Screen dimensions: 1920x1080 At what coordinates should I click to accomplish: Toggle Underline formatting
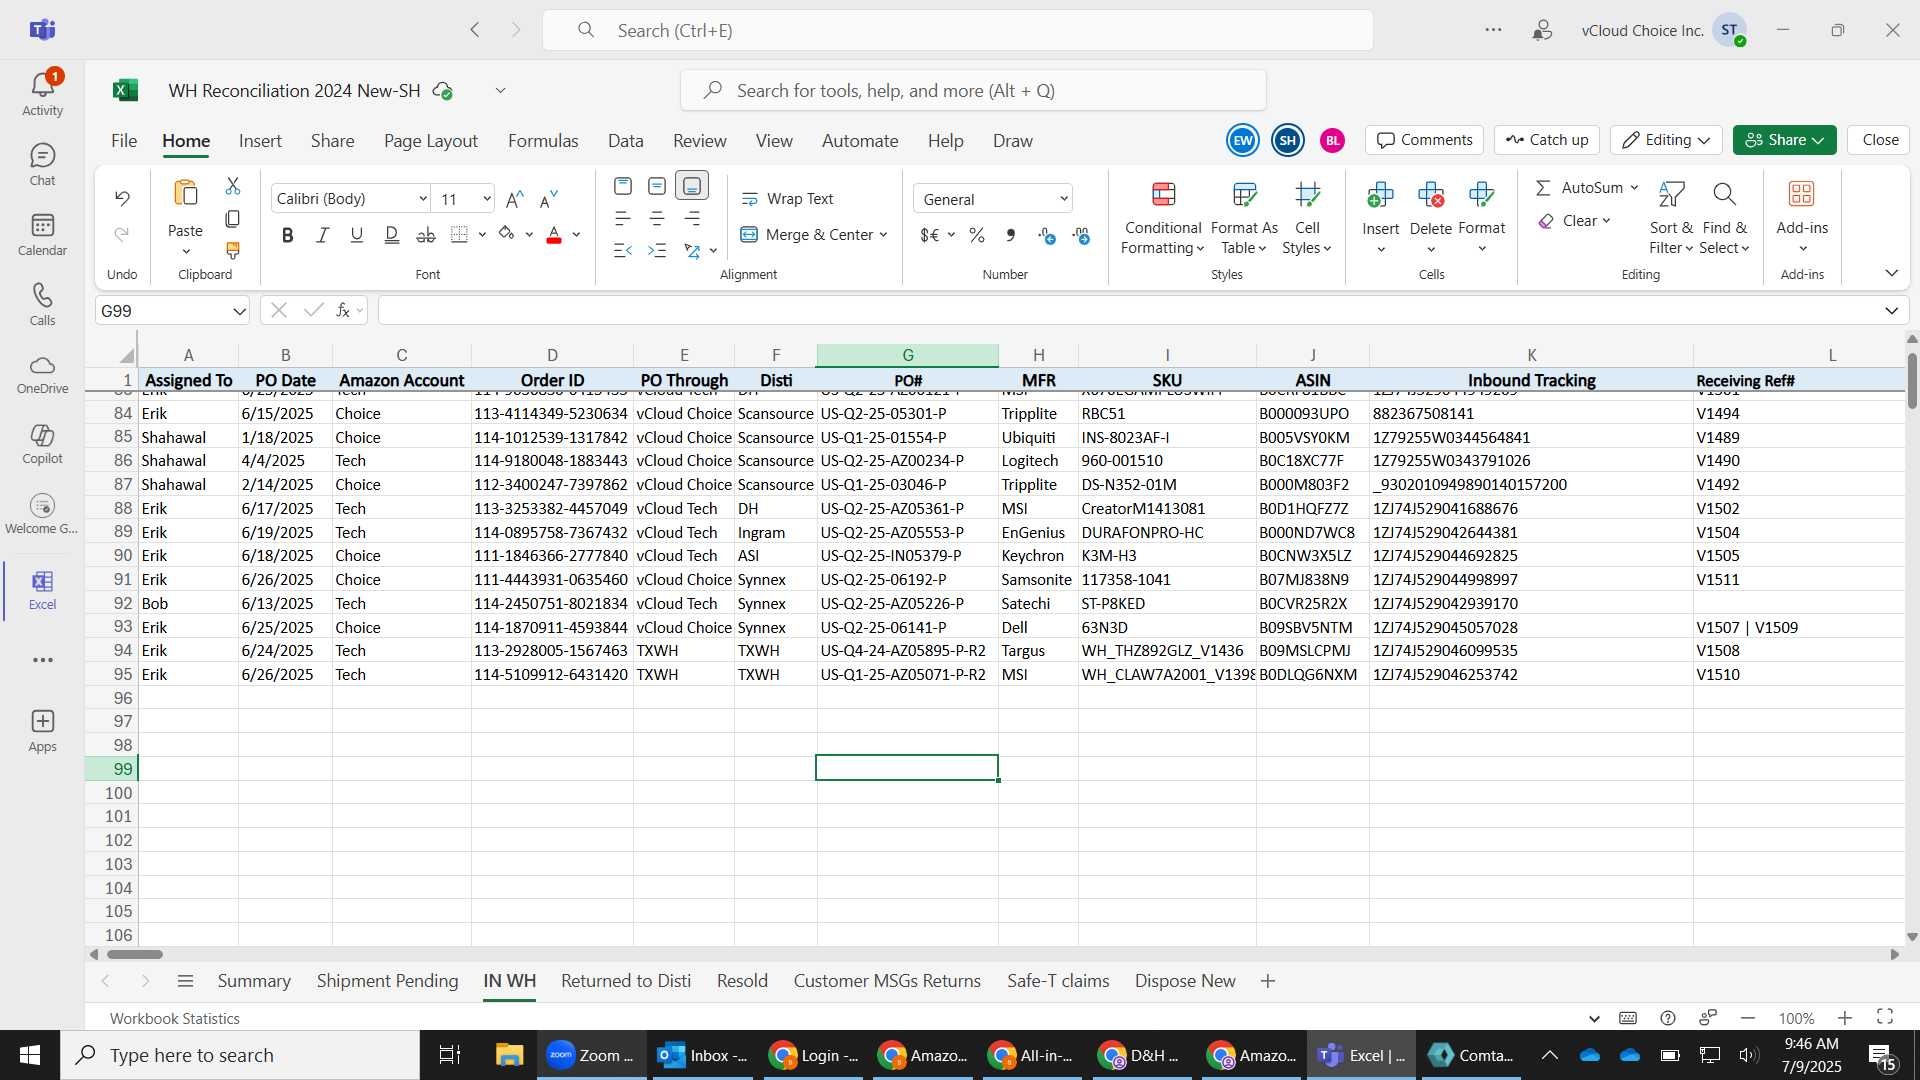coord(356,235)
